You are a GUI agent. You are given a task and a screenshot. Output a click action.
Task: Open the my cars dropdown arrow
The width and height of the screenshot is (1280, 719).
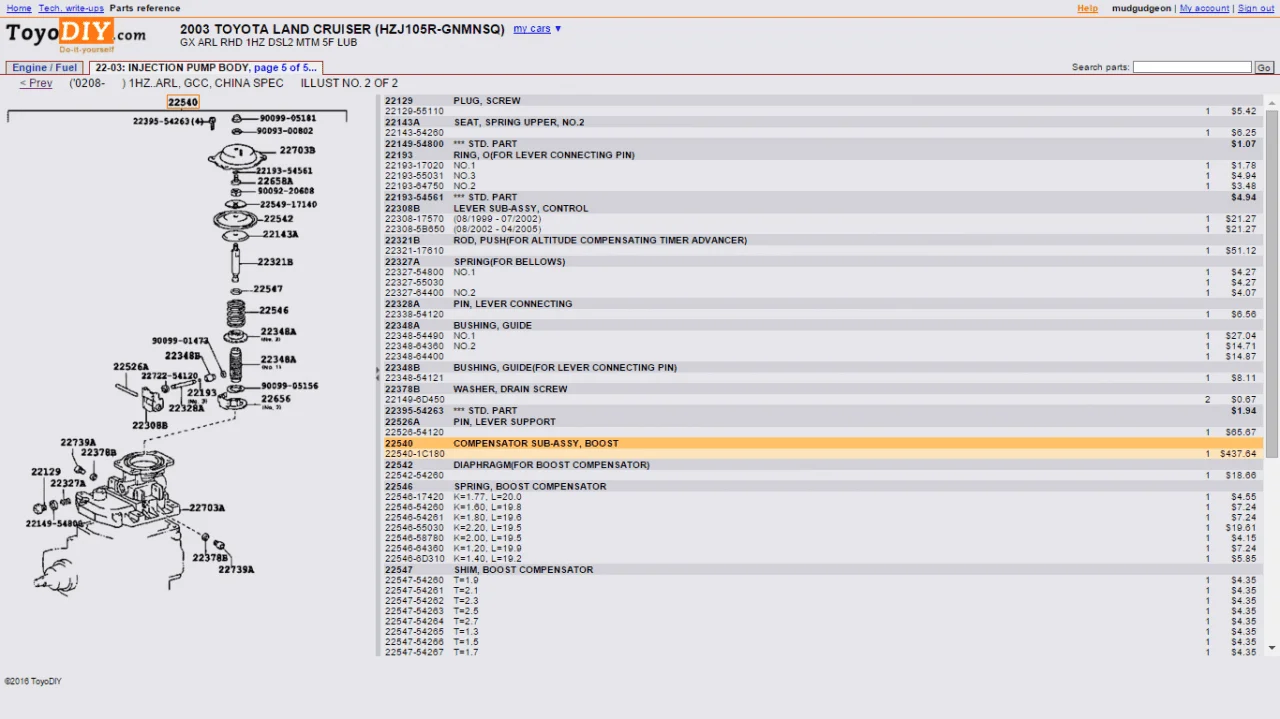(558, 29)
